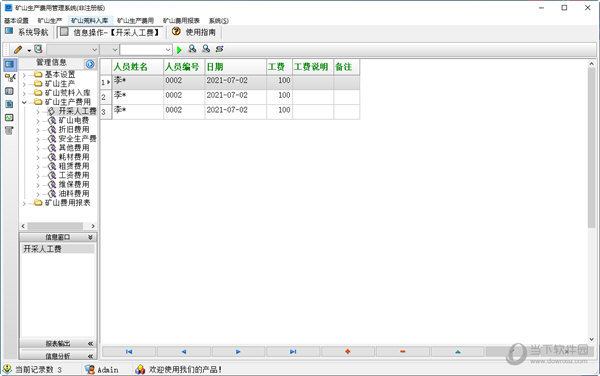This screenshot has width=600, height=376.
Task: Select the green chart icon in the left sidebar
Action: pyautogui.click(x=9, y=117)
